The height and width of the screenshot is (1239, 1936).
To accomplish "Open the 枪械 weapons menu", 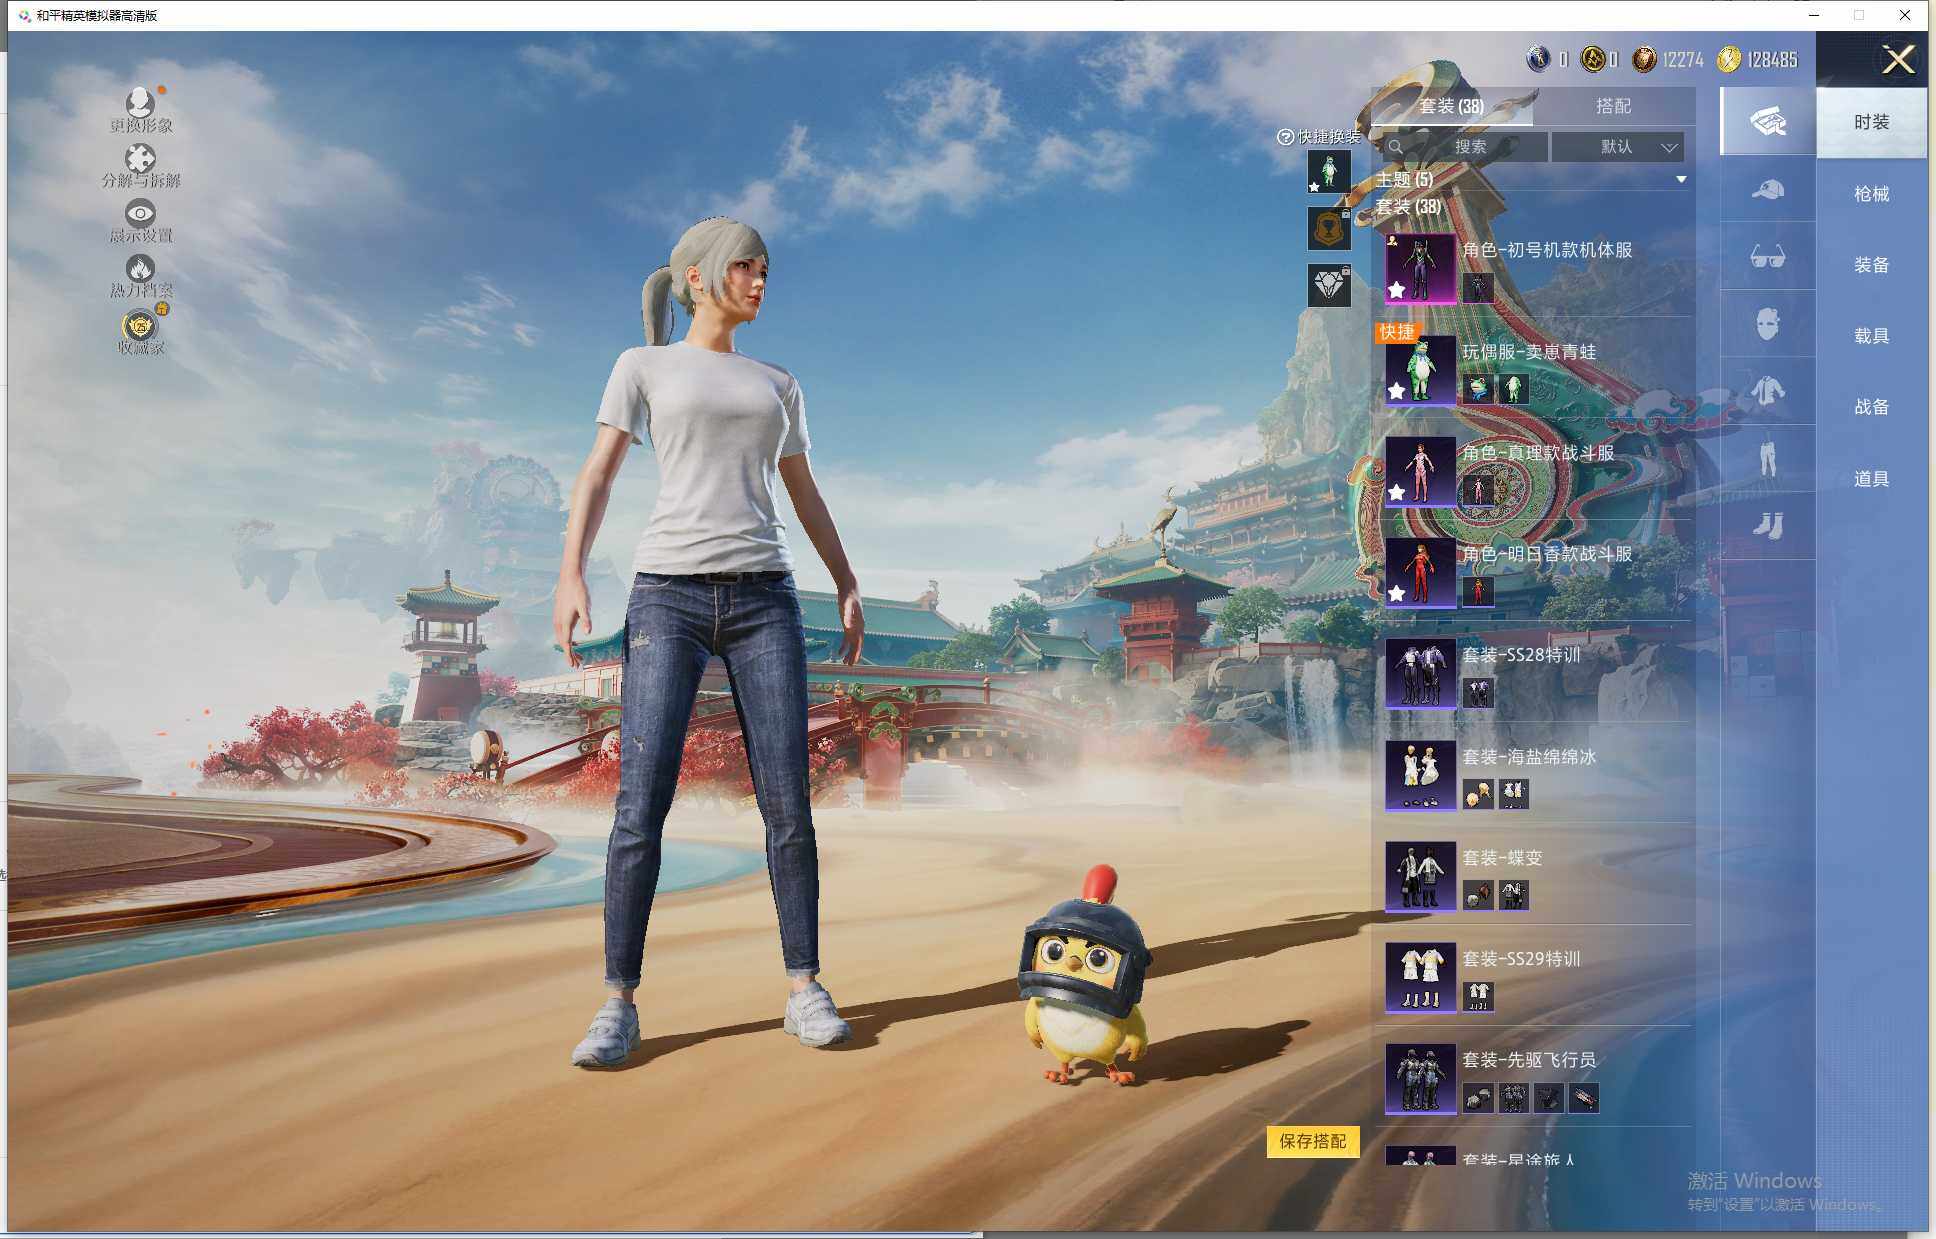I will tap(1871, 194).
